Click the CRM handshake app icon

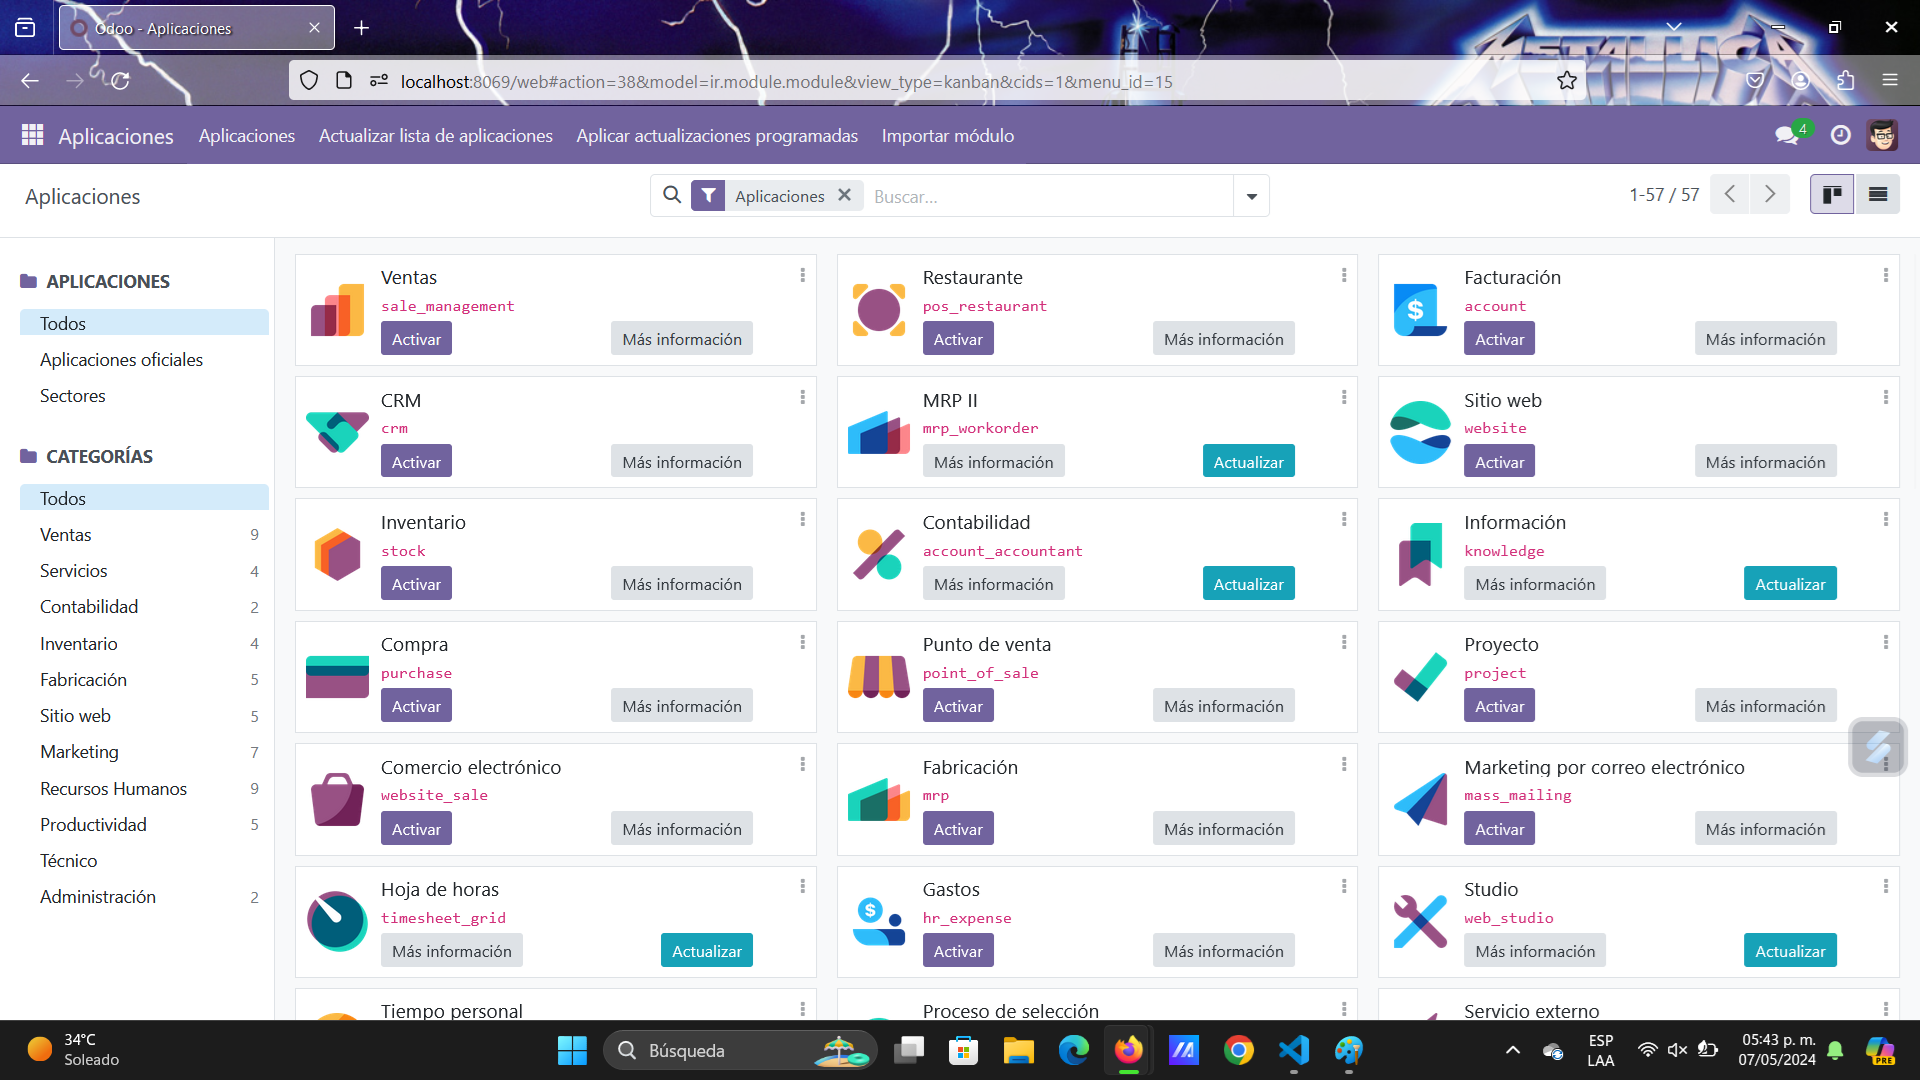pyautogui.click(x=337, y=432)
